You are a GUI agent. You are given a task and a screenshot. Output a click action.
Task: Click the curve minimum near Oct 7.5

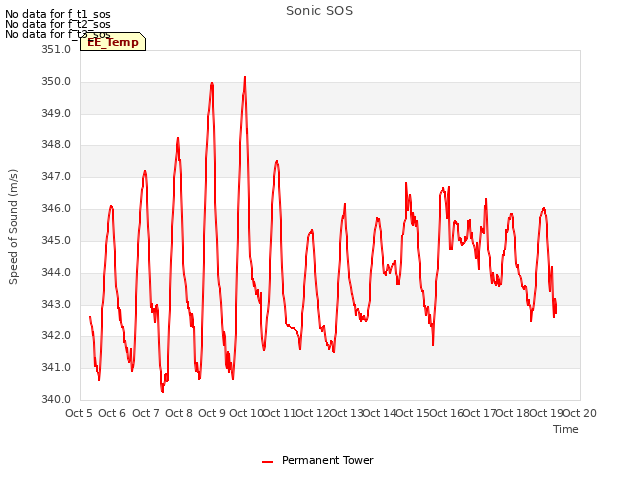(x=162, y=391)
